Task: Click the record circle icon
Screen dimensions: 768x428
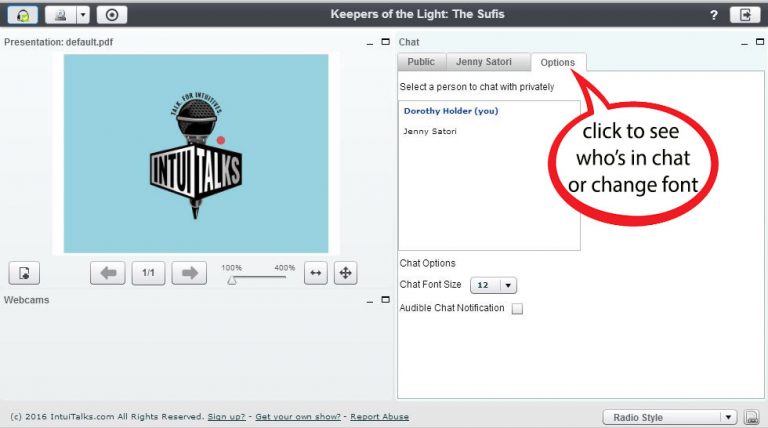Action: (112, 15)
